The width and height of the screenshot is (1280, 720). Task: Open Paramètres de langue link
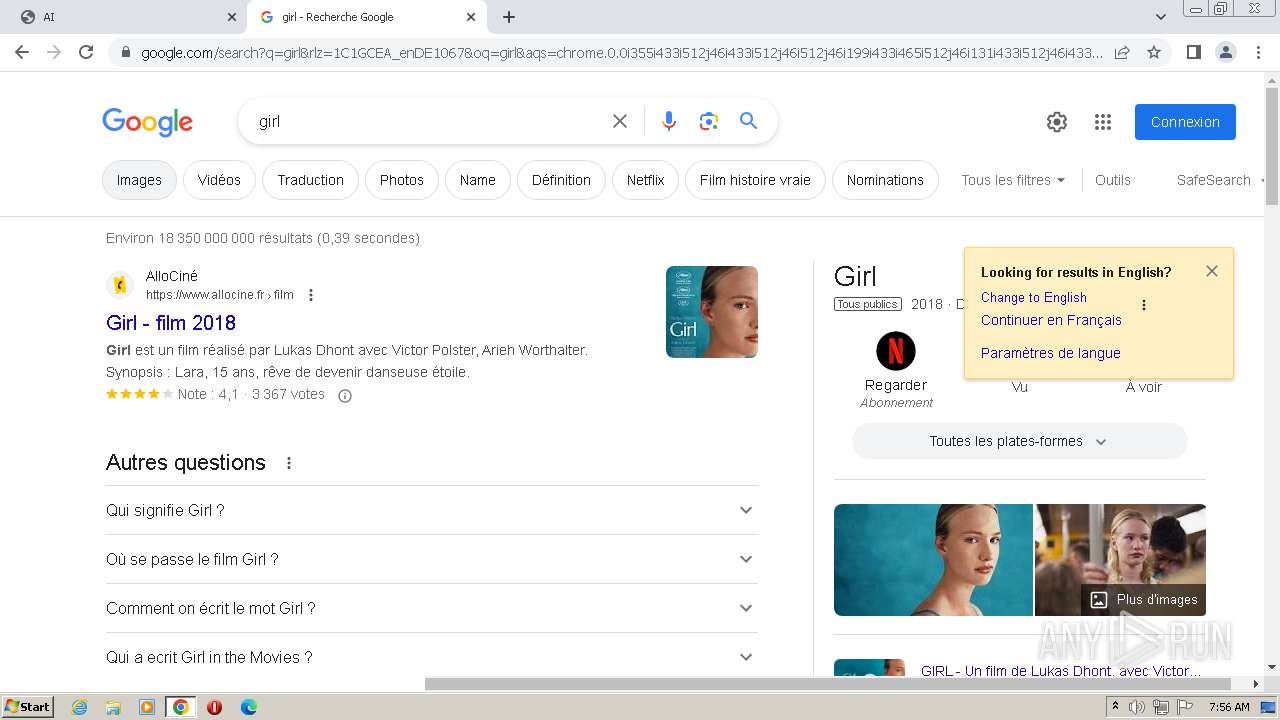click(1051, 353)
